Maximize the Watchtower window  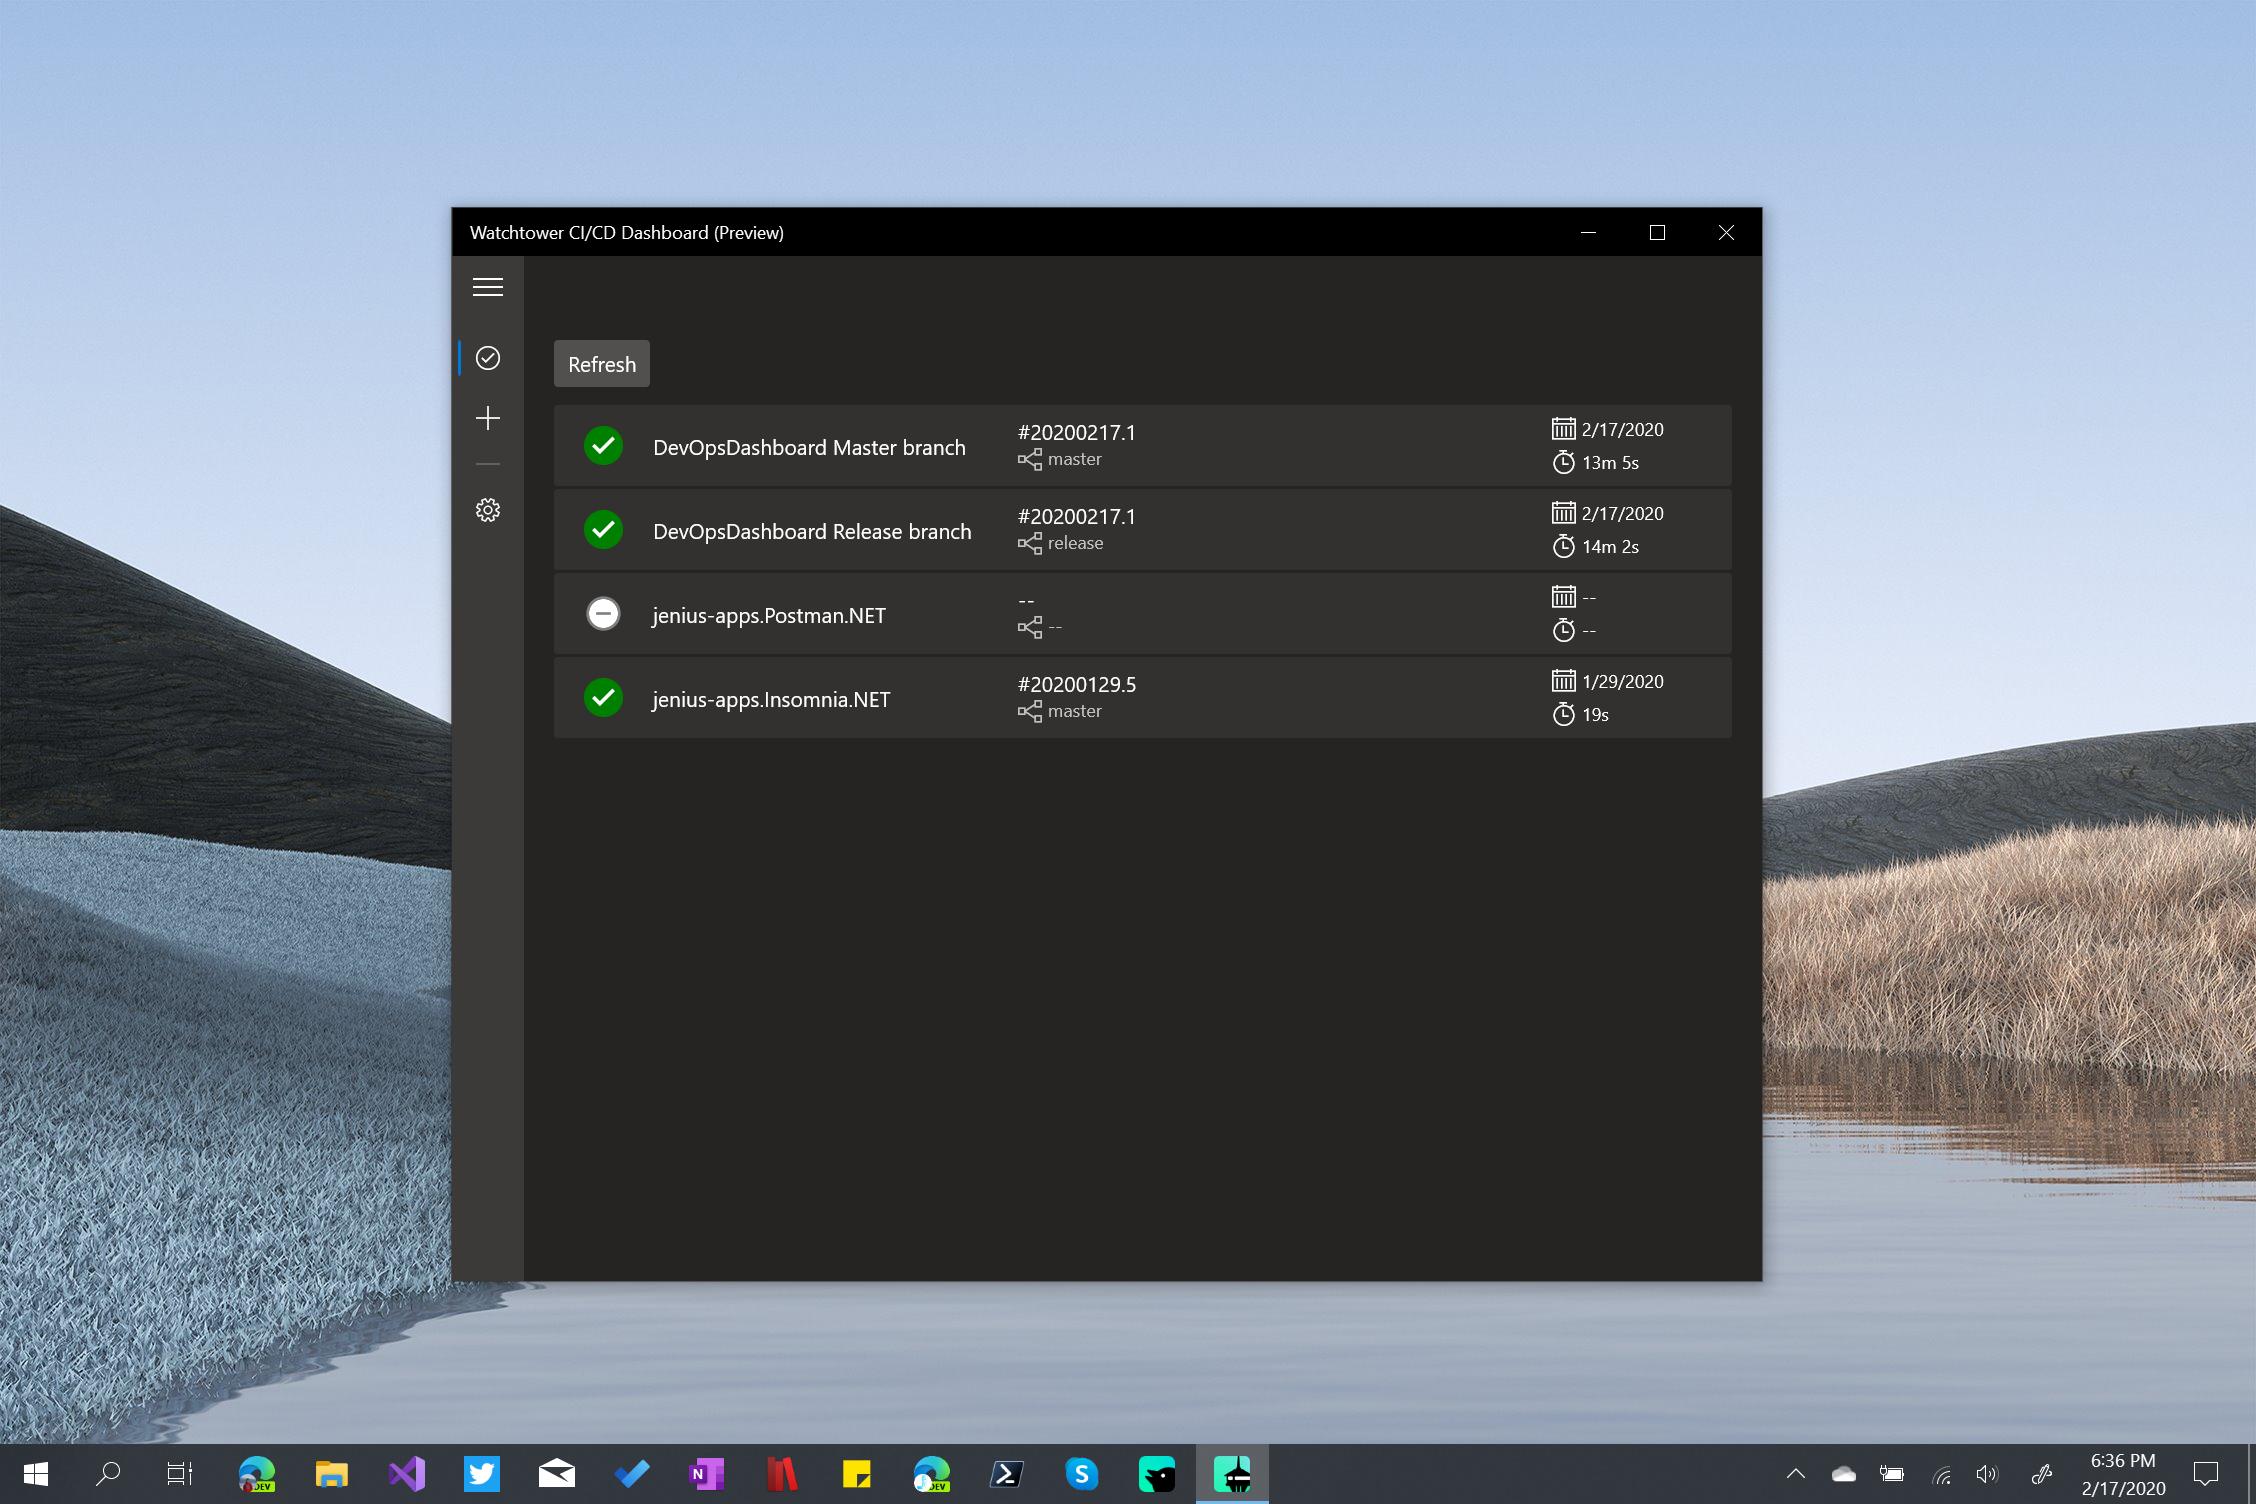click(1657, 232)
